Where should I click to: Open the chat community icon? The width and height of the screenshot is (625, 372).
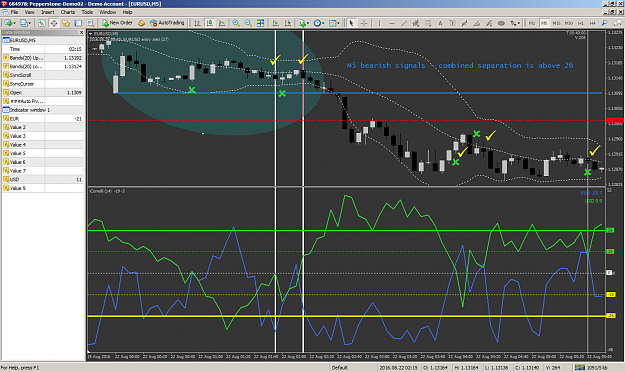[618, 23]
